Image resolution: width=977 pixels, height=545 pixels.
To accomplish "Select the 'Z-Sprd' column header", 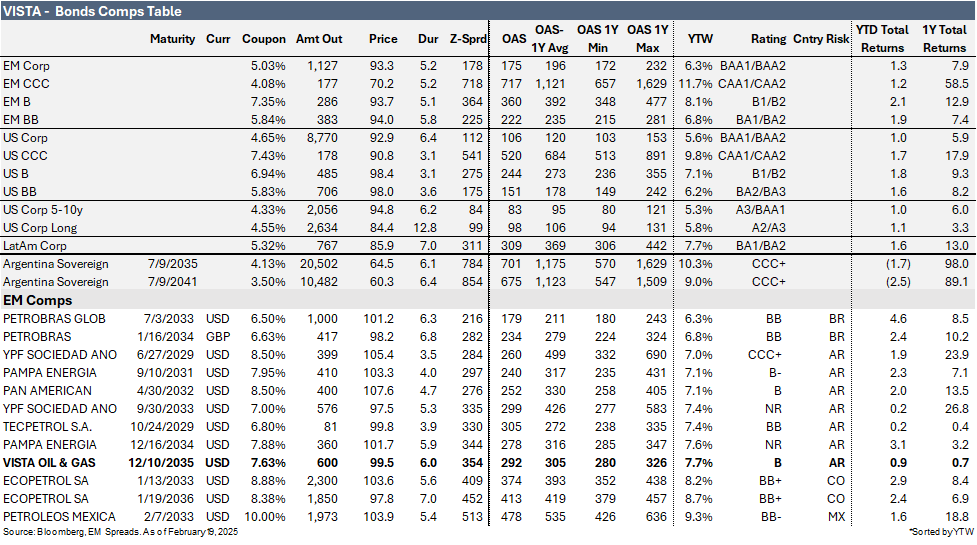I will point(468,39).
